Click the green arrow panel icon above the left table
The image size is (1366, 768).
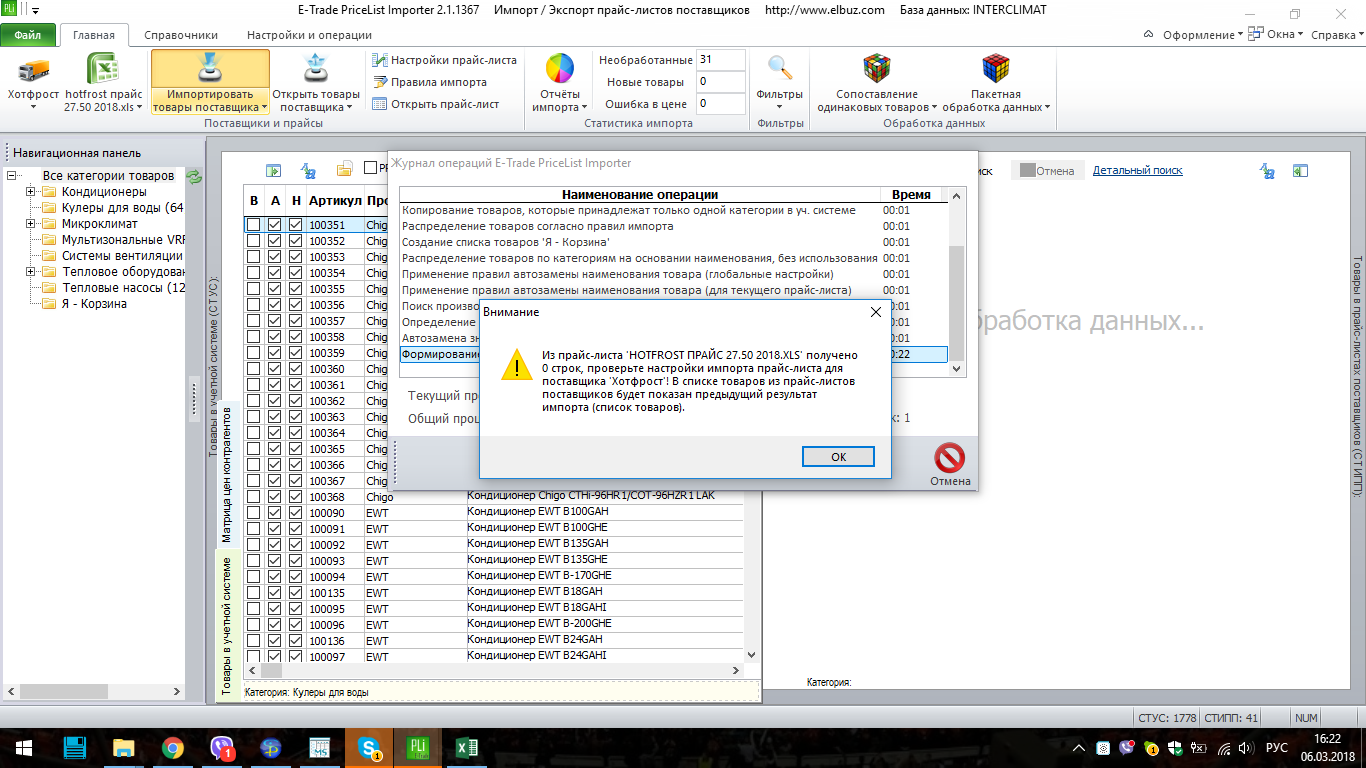tap(273, 170)
